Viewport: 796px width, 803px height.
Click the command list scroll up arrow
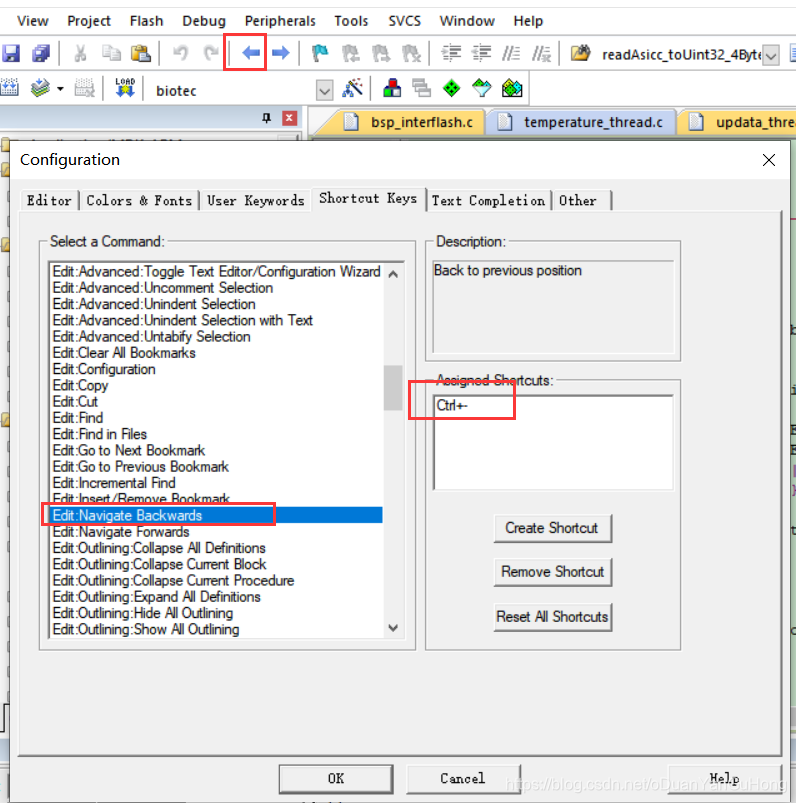tap(393, 274)
